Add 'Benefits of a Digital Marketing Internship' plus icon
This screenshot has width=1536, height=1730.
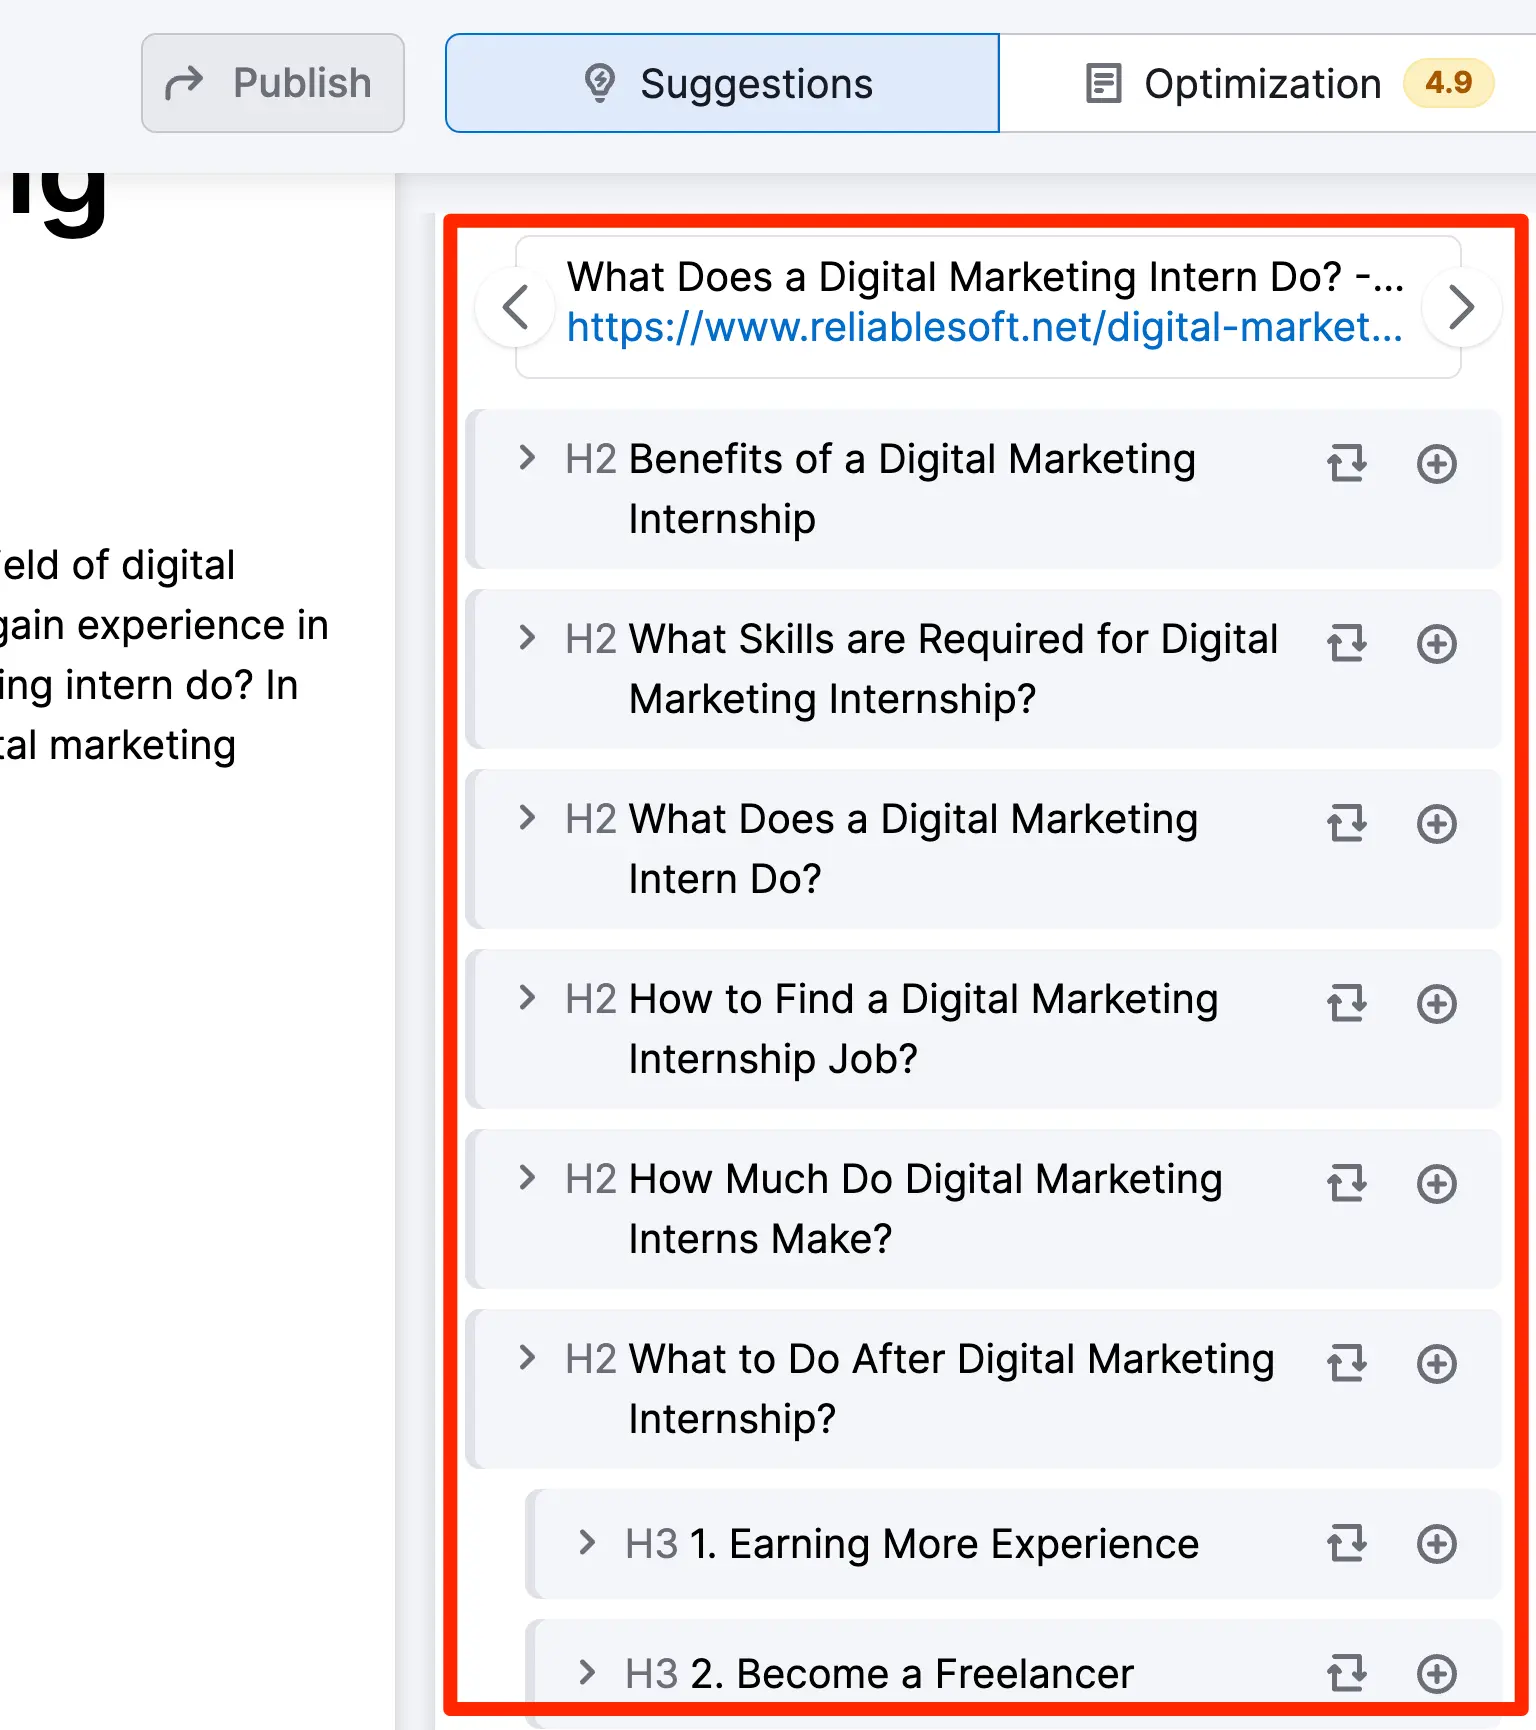click(x=1436, y=464)
